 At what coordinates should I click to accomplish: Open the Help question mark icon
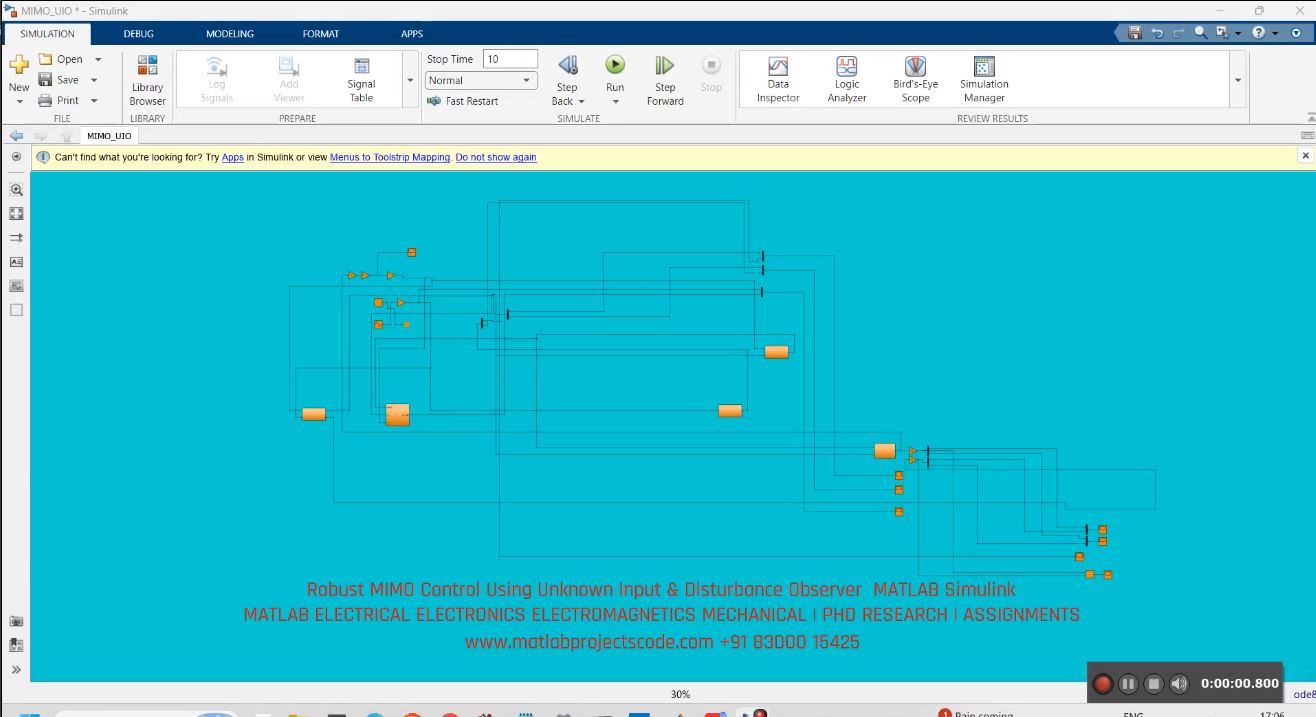coord(1258,33)
